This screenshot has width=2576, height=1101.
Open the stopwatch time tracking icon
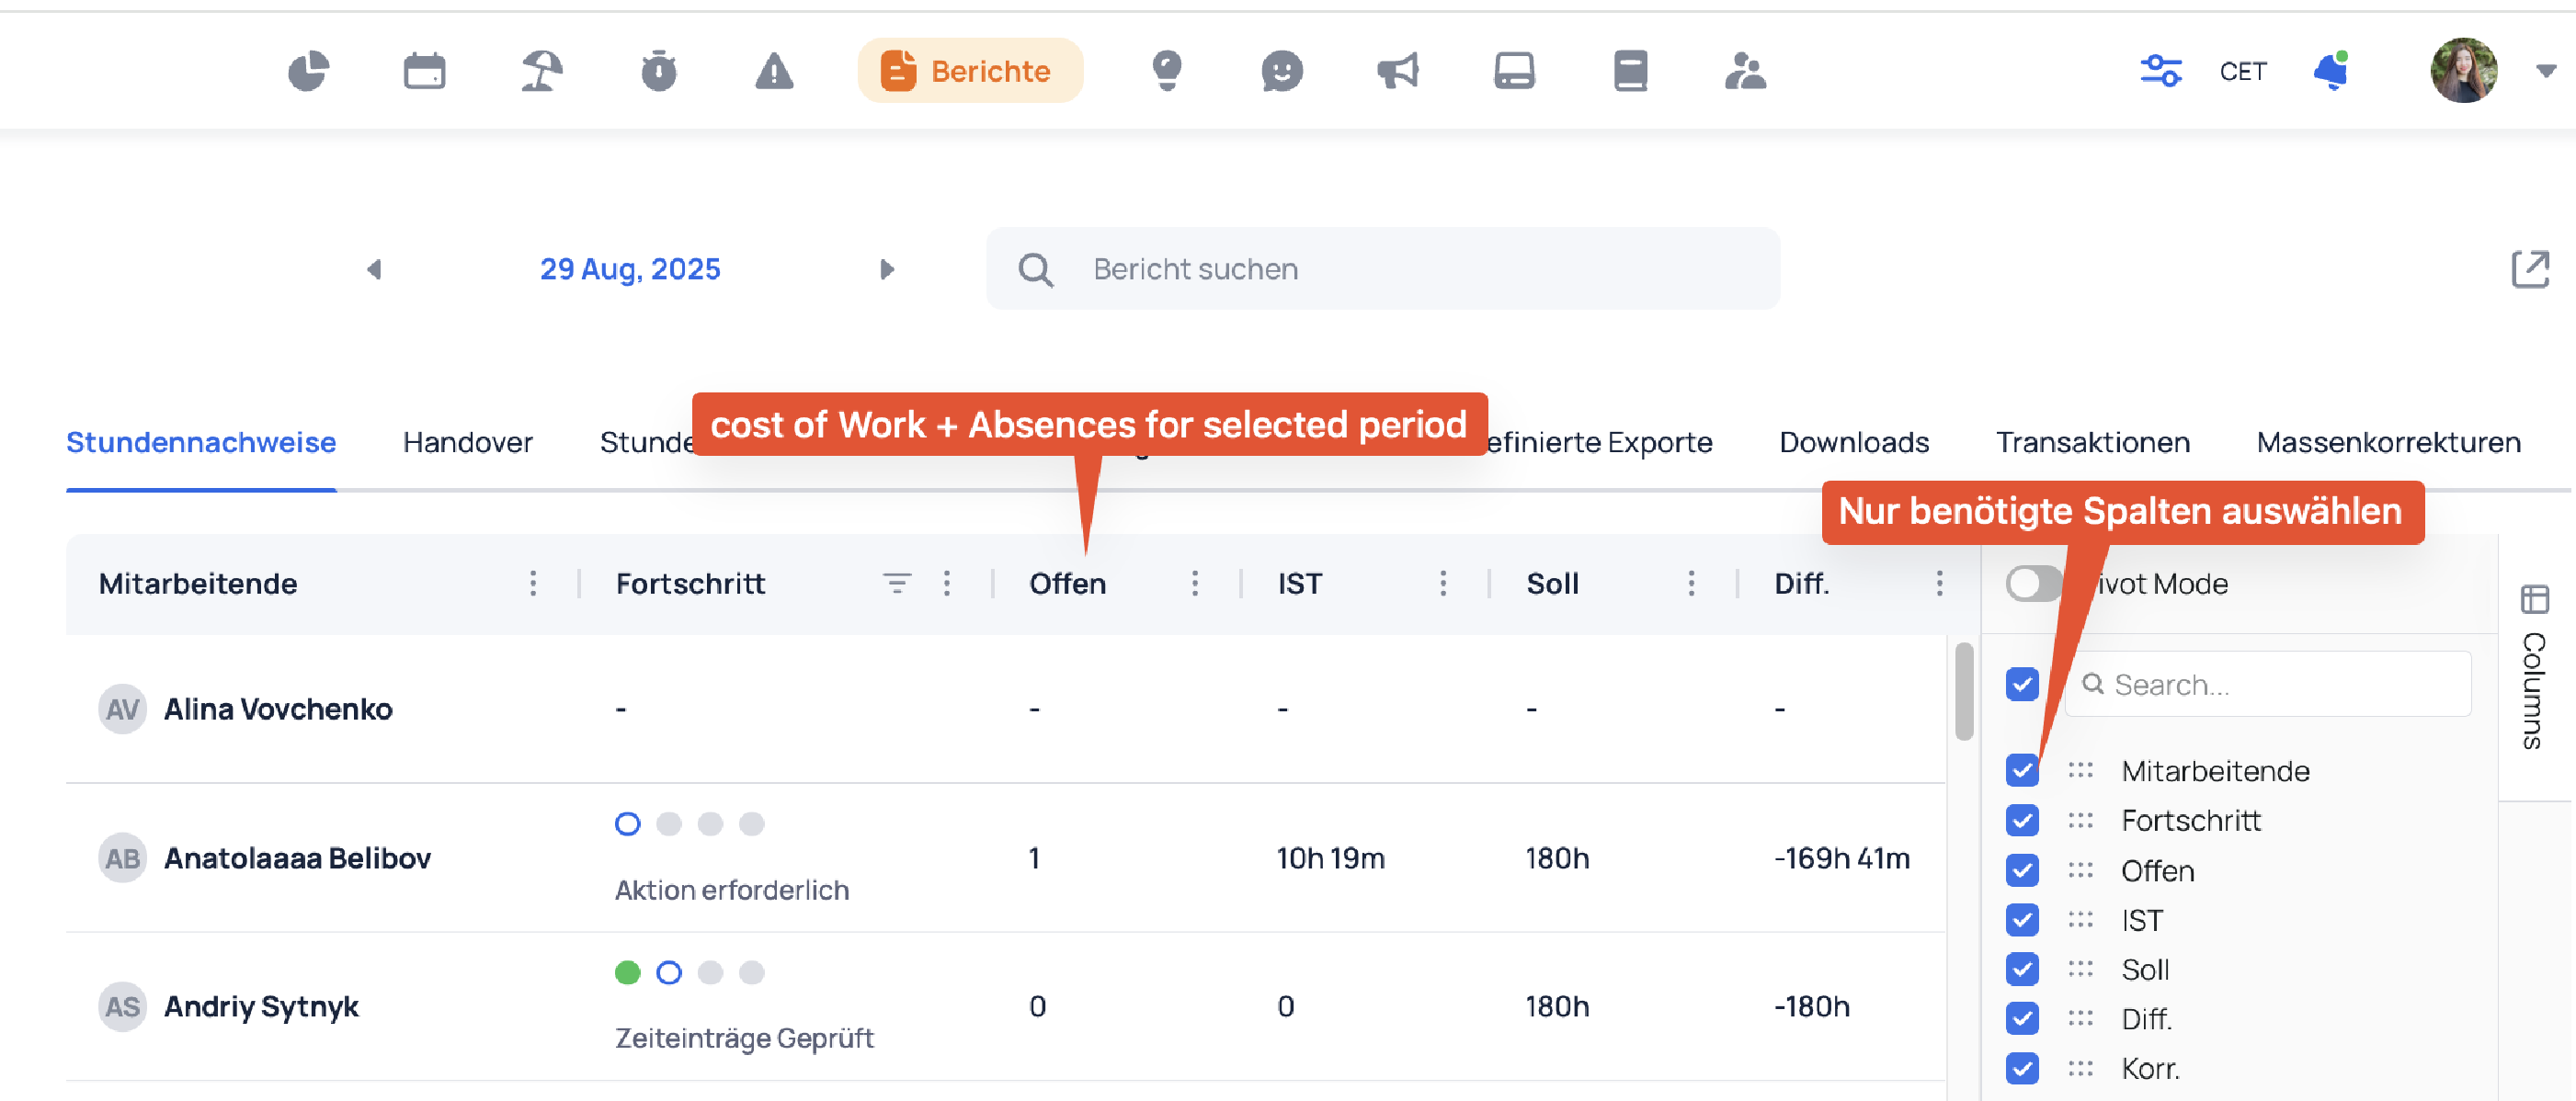point(658,71)
